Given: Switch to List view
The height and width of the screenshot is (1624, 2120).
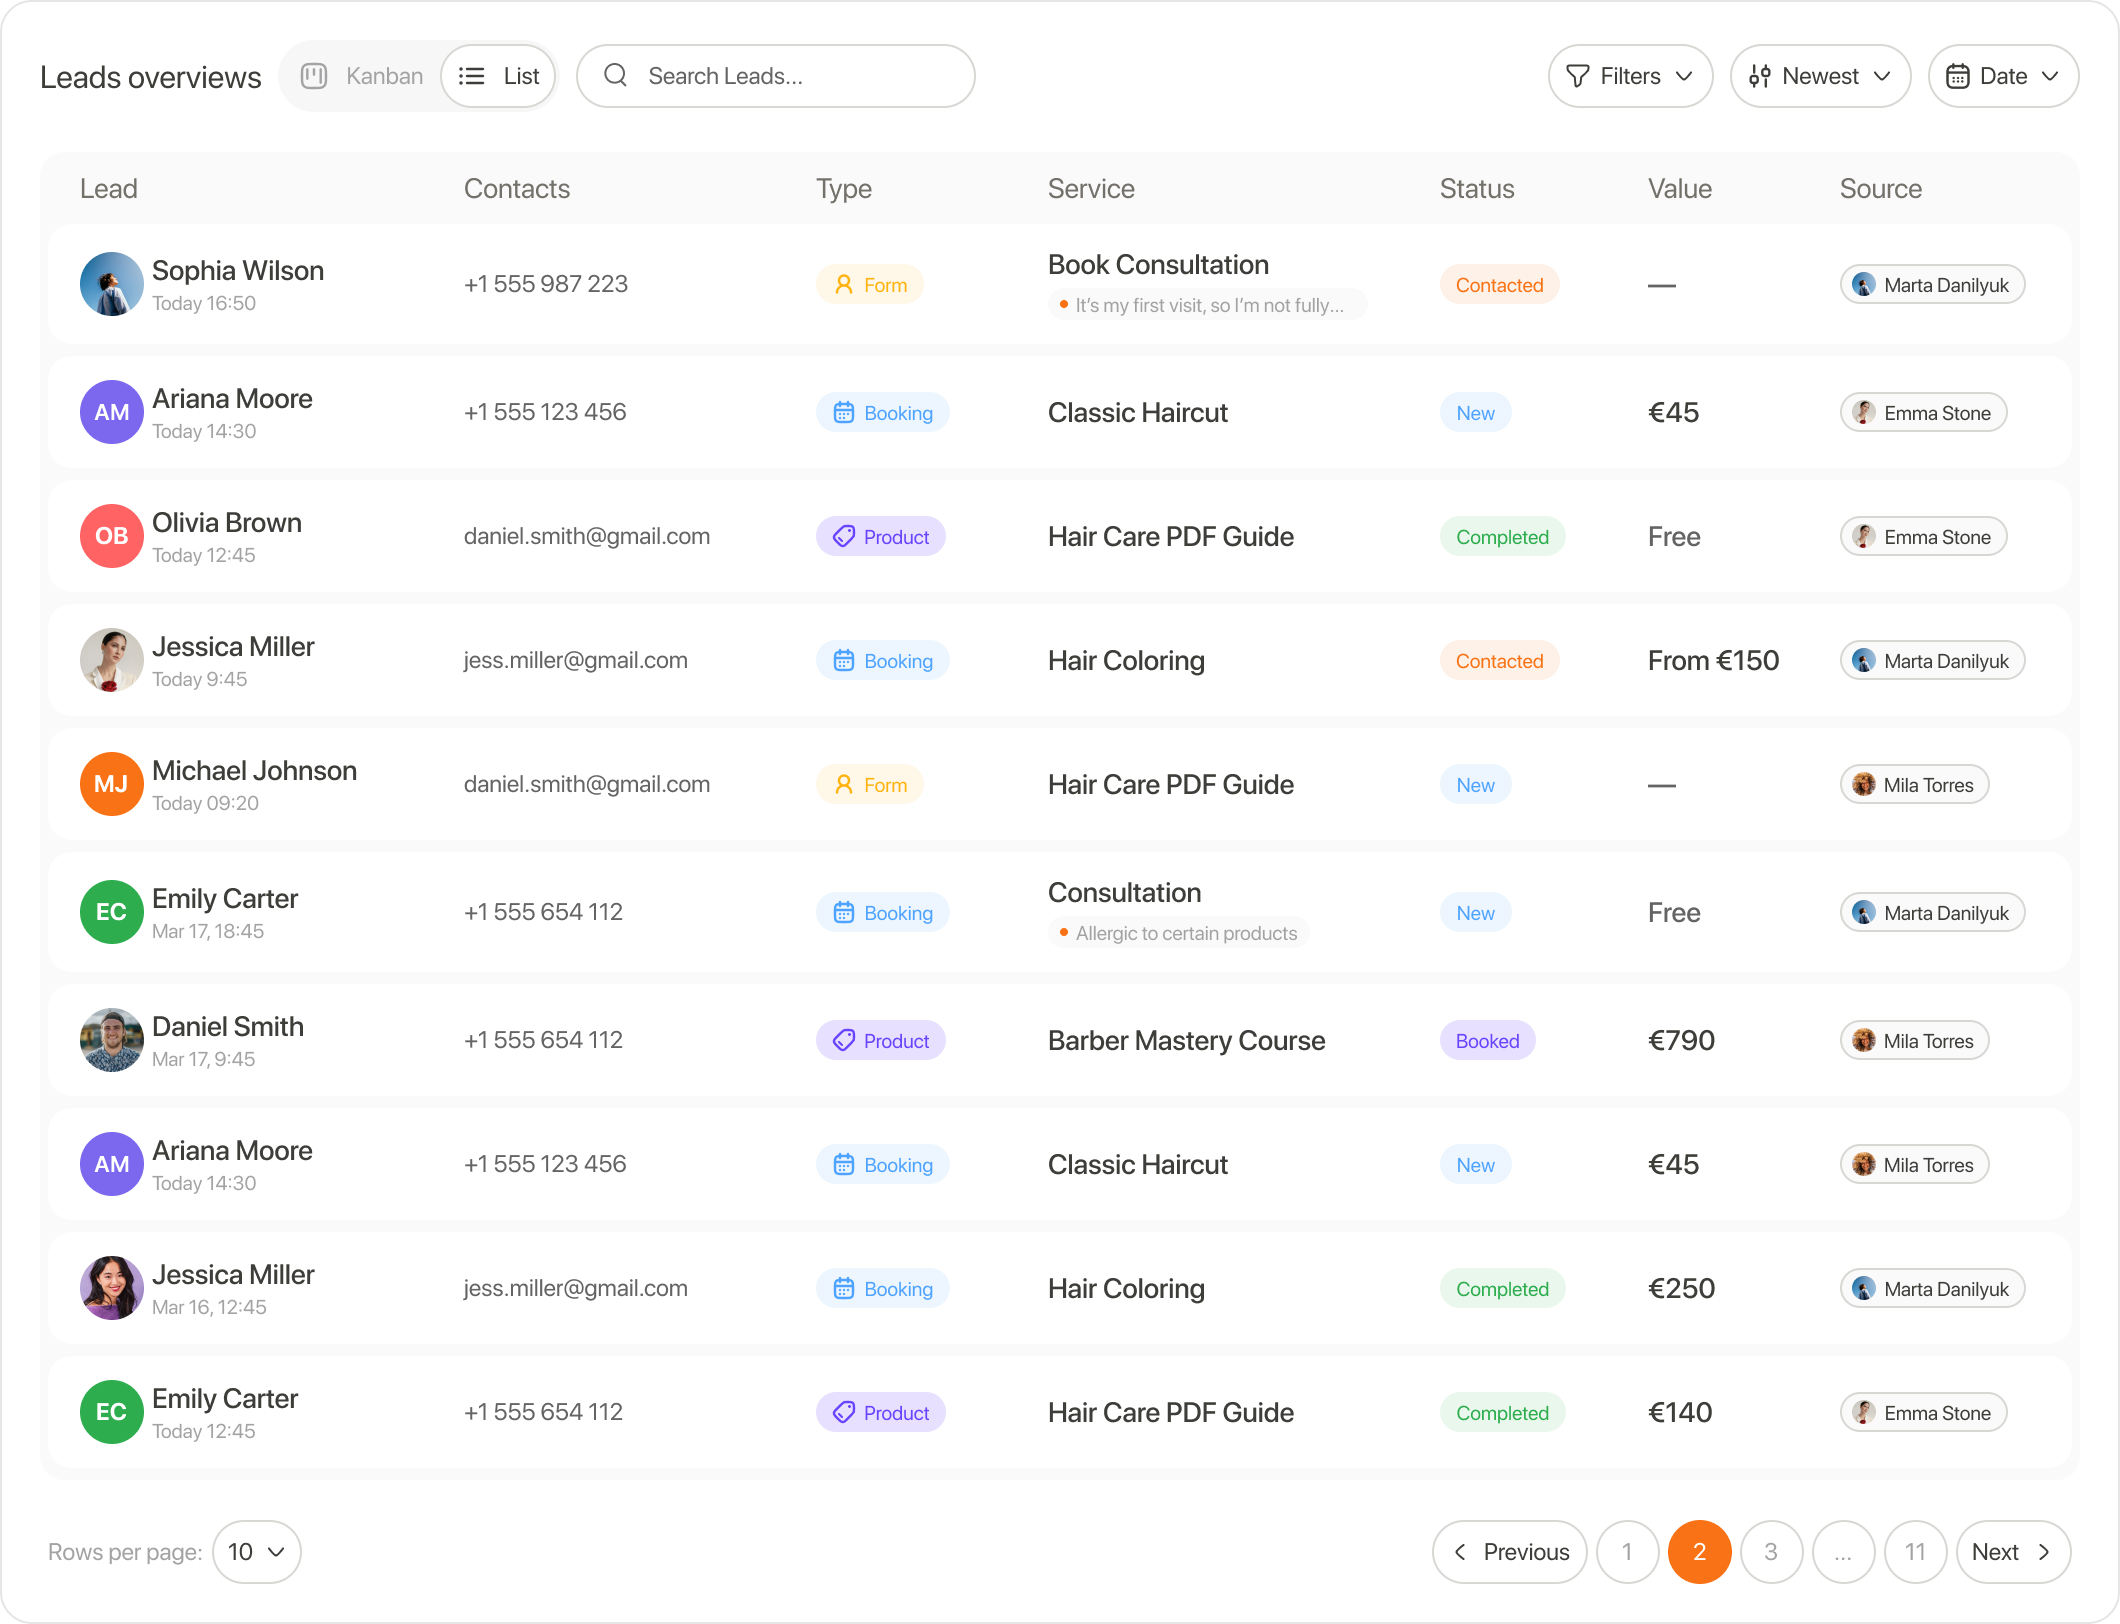Looking at the screenshot, I should click(498, 76).
